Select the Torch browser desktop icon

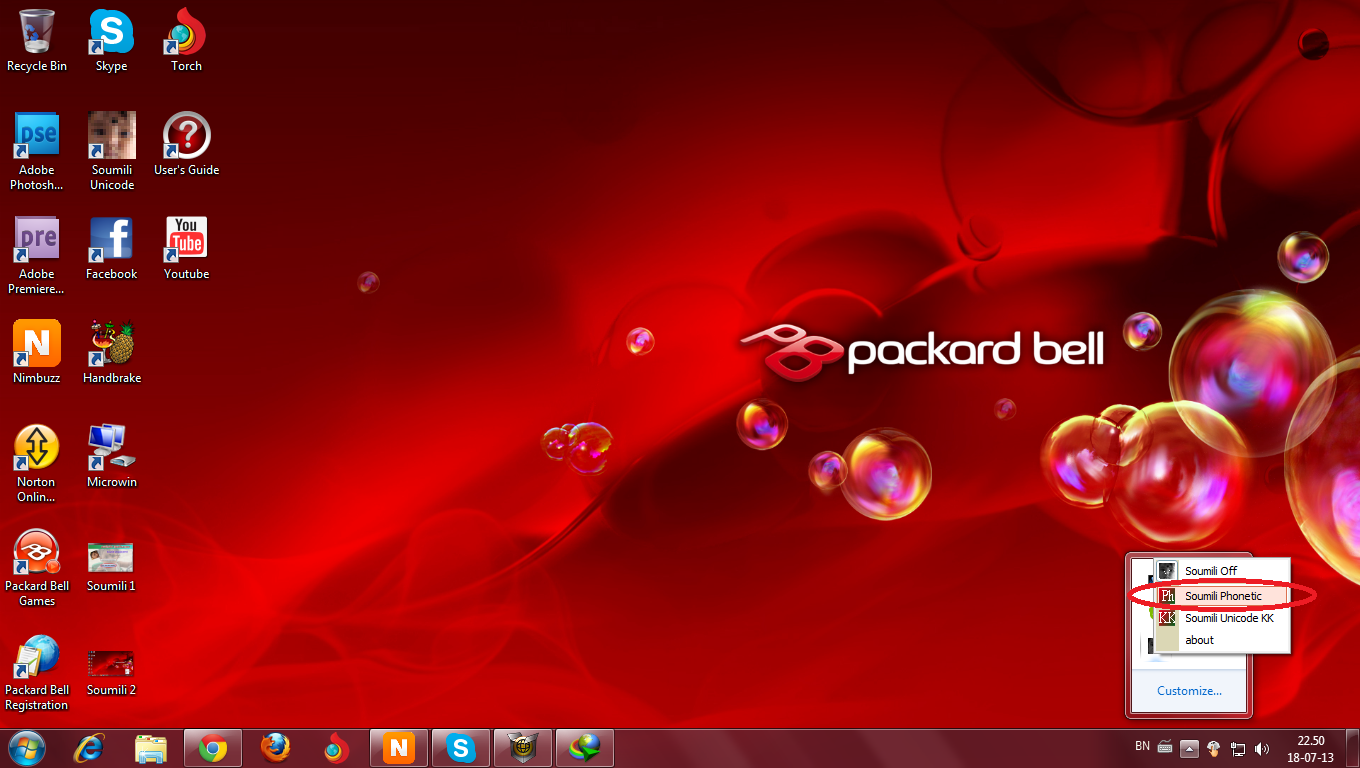pos(186,40)
